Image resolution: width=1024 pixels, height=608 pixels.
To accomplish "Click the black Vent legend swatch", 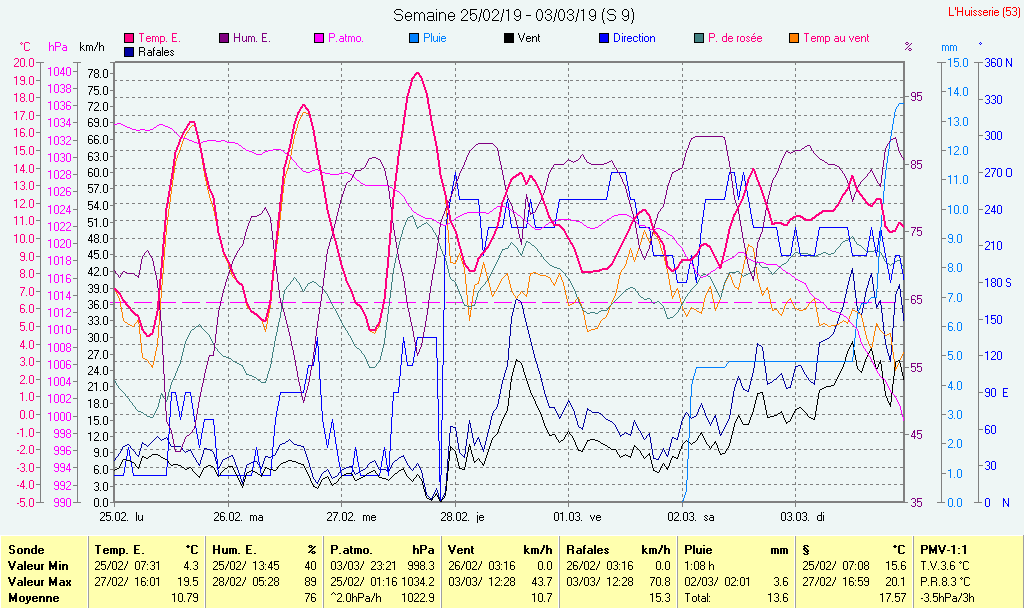I will pyautogui.click(x=509, y=38).
